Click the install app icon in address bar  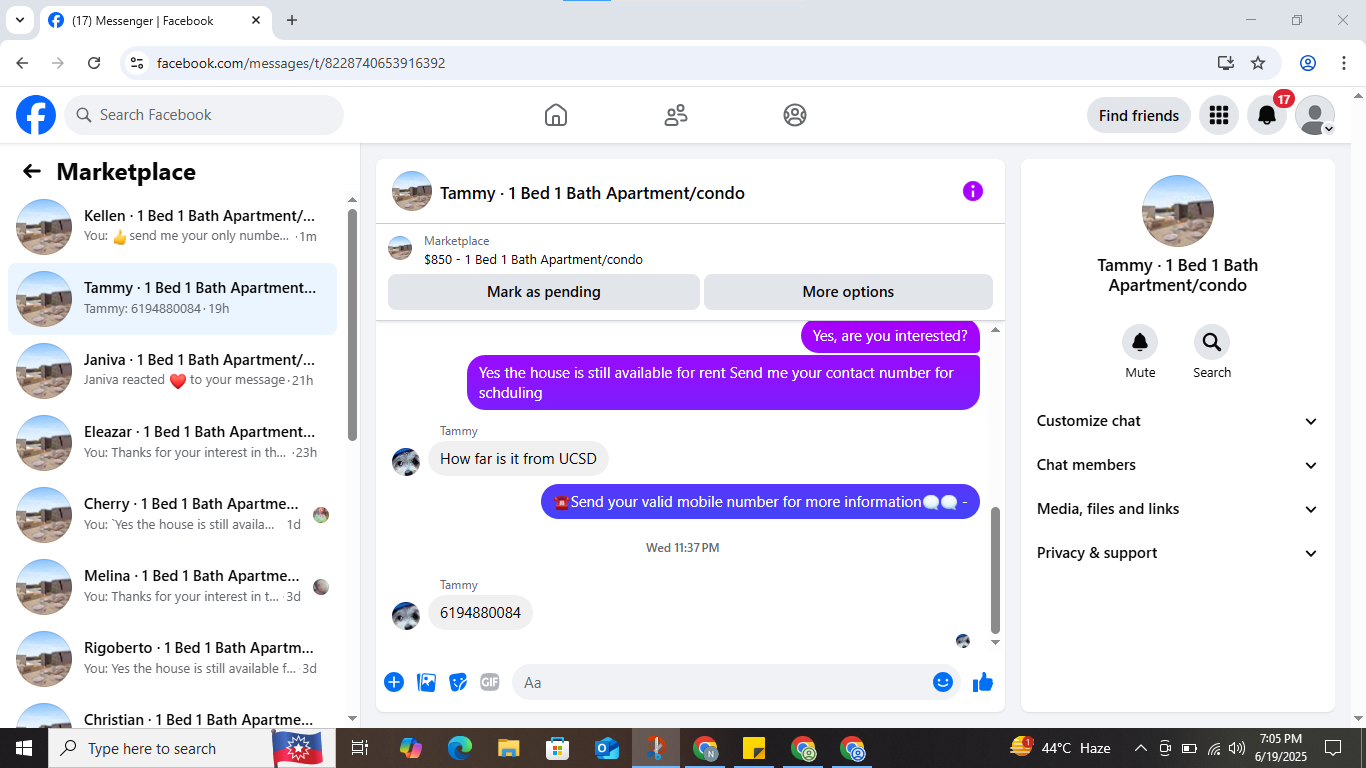(1226, 63)
